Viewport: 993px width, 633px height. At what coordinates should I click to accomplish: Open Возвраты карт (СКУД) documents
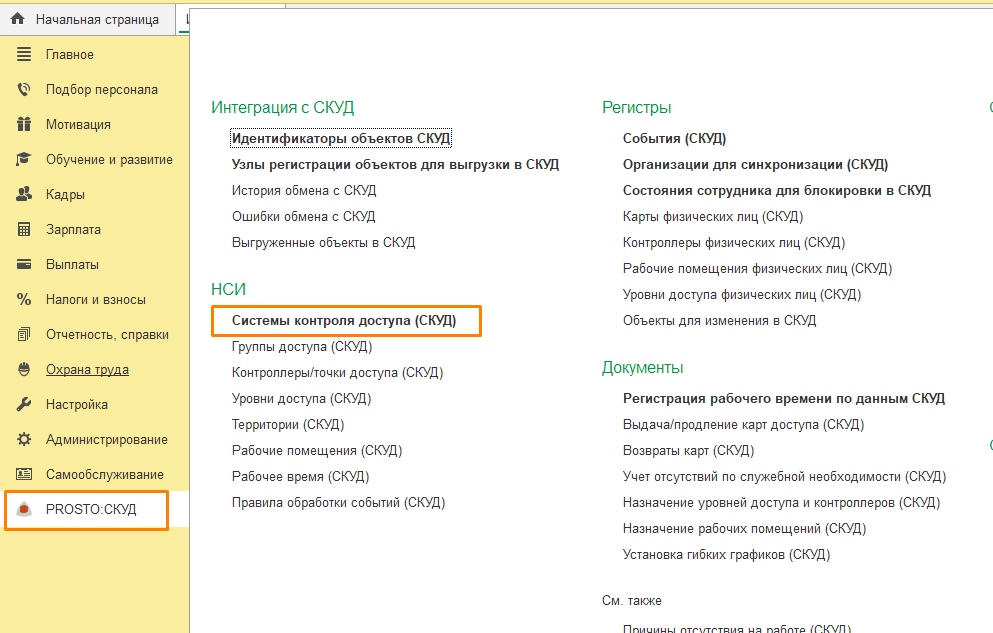[688, 451]
